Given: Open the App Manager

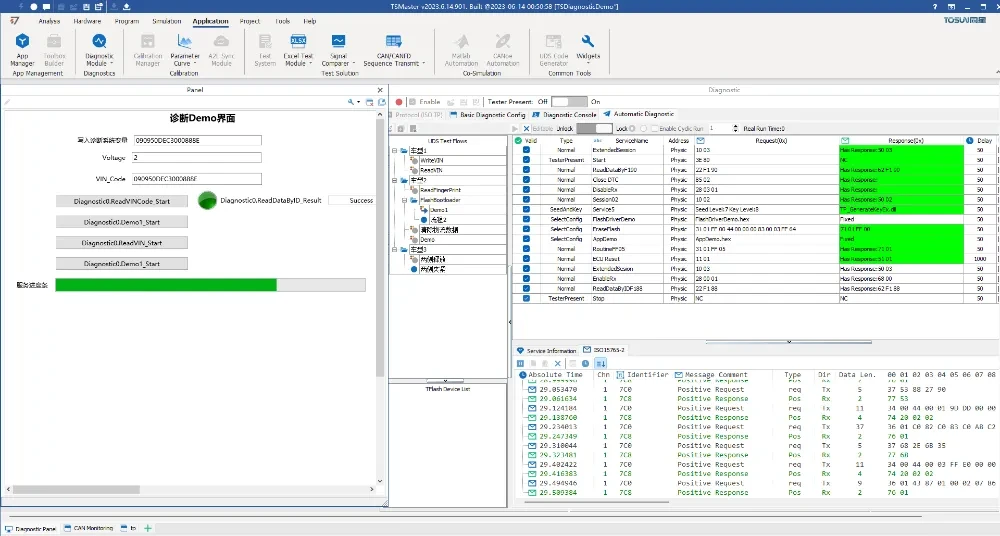Looking at the screenshot, I should point(22,50).
